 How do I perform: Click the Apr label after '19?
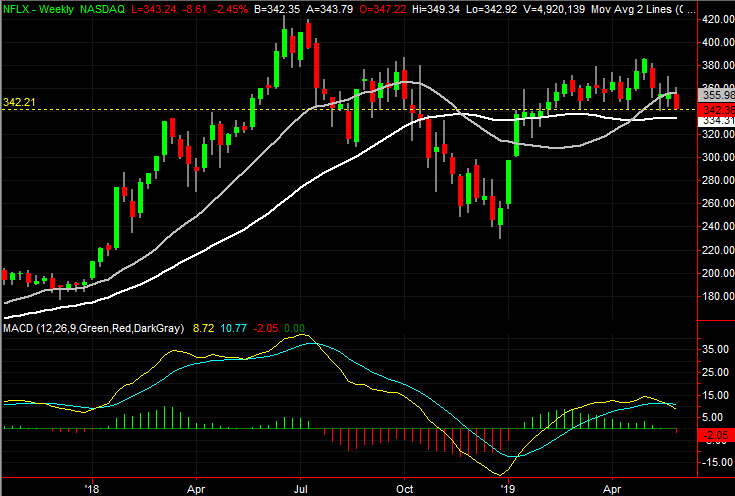click(612, 489)
